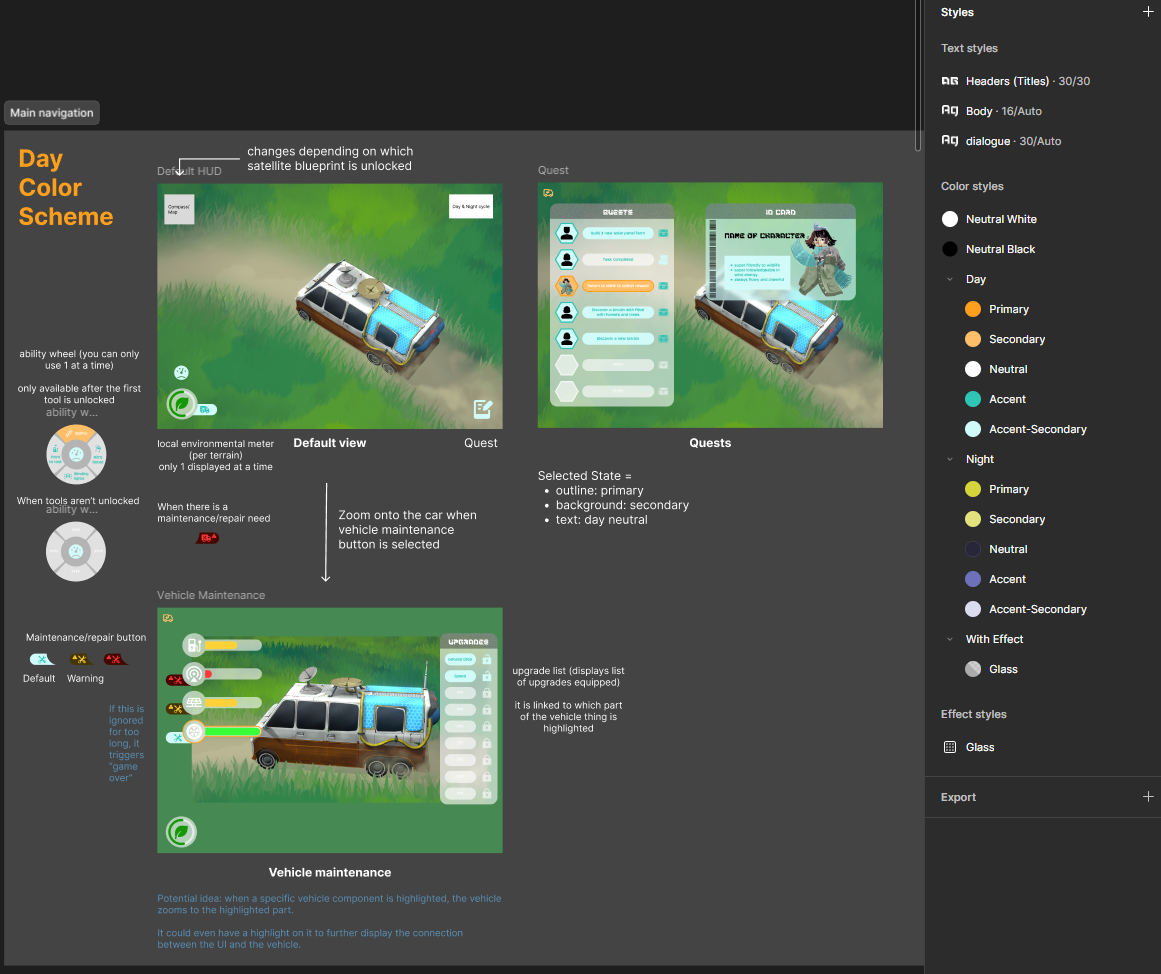Select the Body text style
The height and width of the screenshot is (974, 1161).
tap(979, 111)
